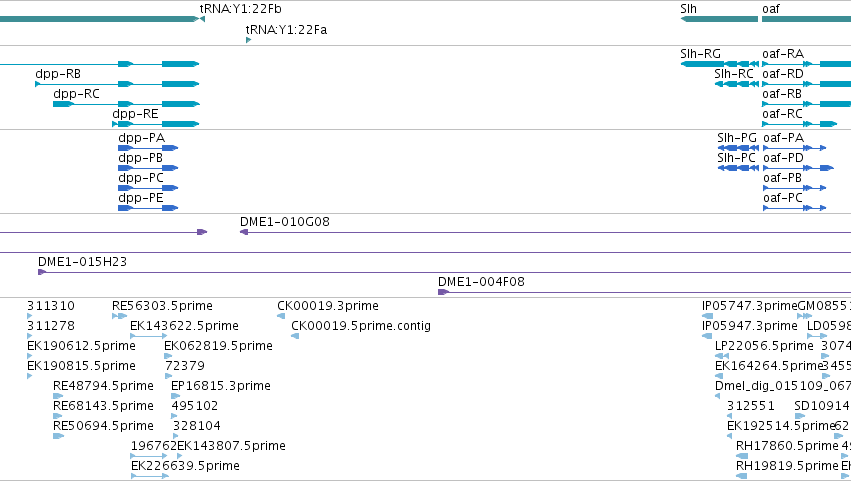
Task: Click the Slh-PC protein glyph
Action: (738, 168)
